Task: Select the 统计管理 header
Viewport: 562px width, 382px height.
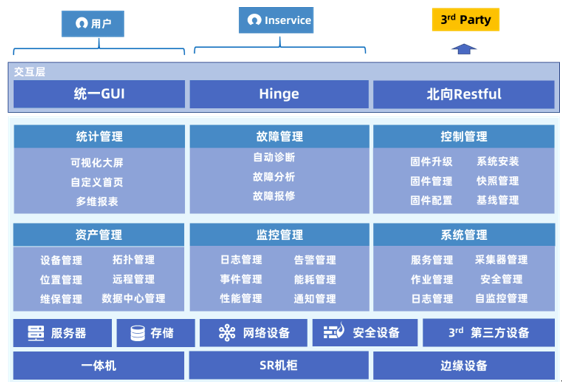Action: tap(99, 136)
